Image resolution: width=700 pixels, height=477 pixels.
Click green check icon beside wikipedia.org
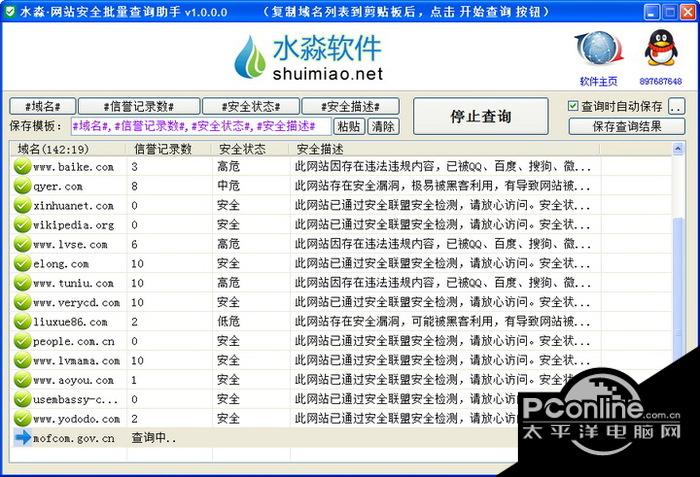(22, 224)
